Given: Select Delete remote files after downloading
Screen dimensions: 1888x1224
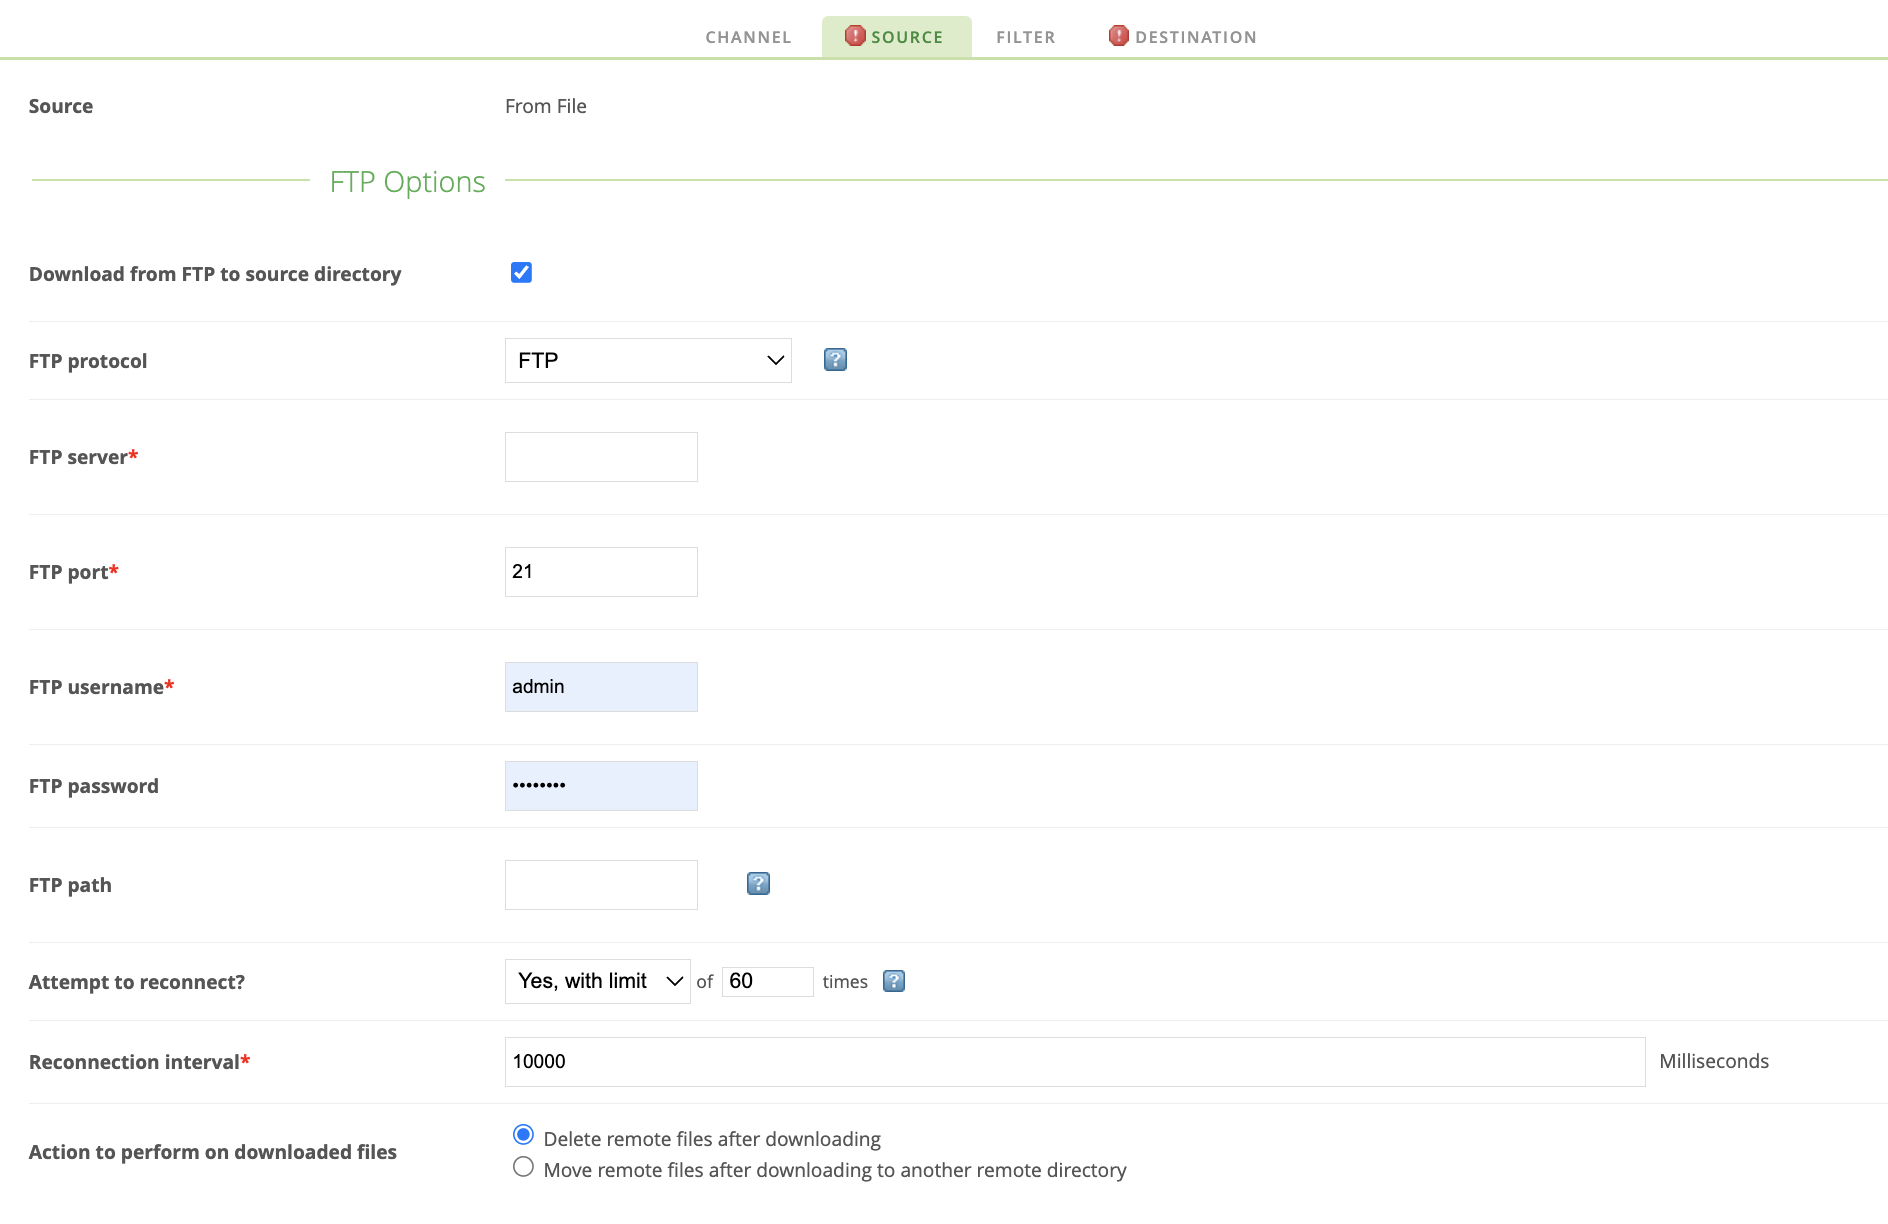Looking at the screenshot, I should 523,1135.
